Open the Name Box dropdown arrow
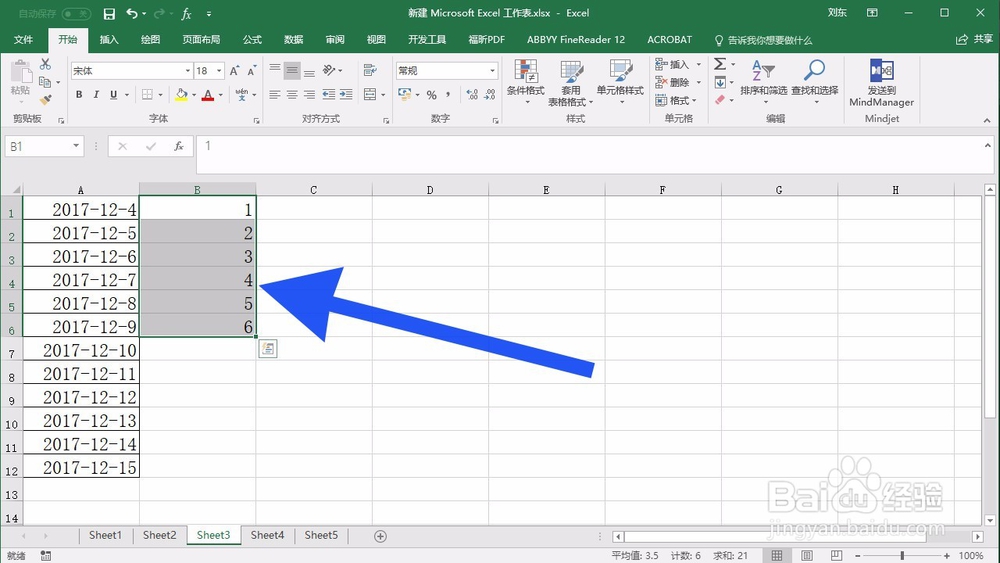1000x563 pixels. 76,146
